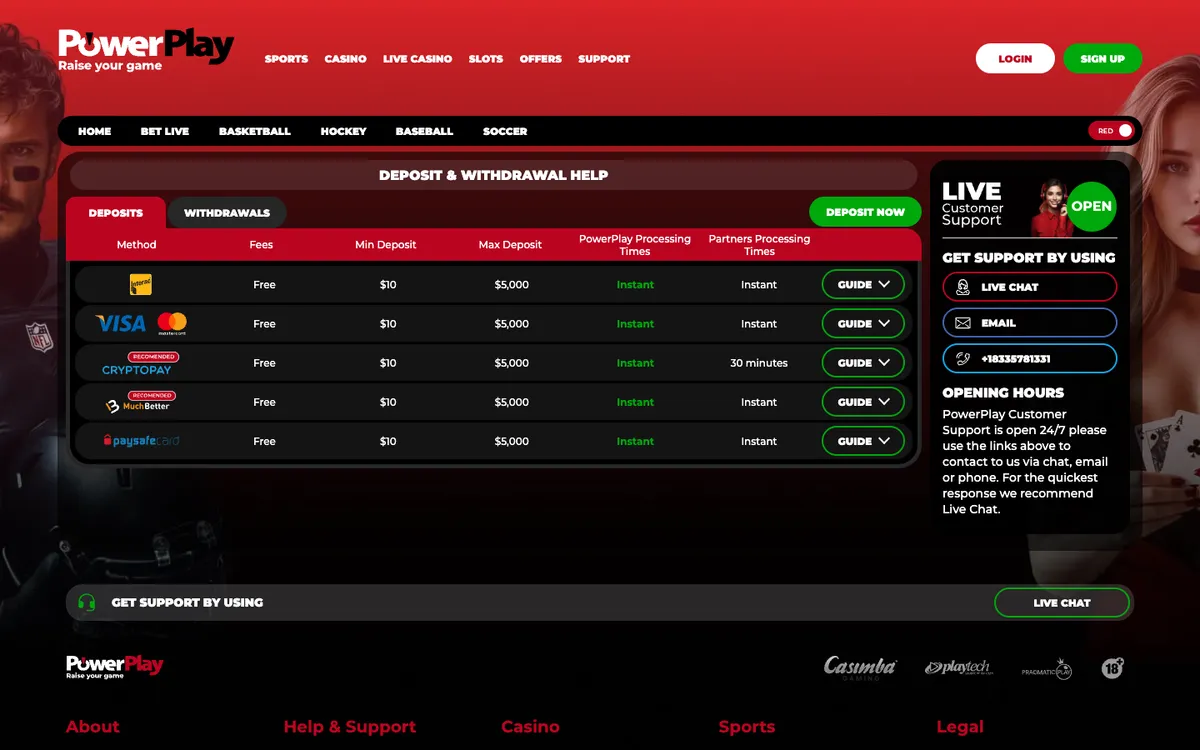Screen dimensions: 1200x750
Task: Open Live Casino from header
Action: [417, 59]
